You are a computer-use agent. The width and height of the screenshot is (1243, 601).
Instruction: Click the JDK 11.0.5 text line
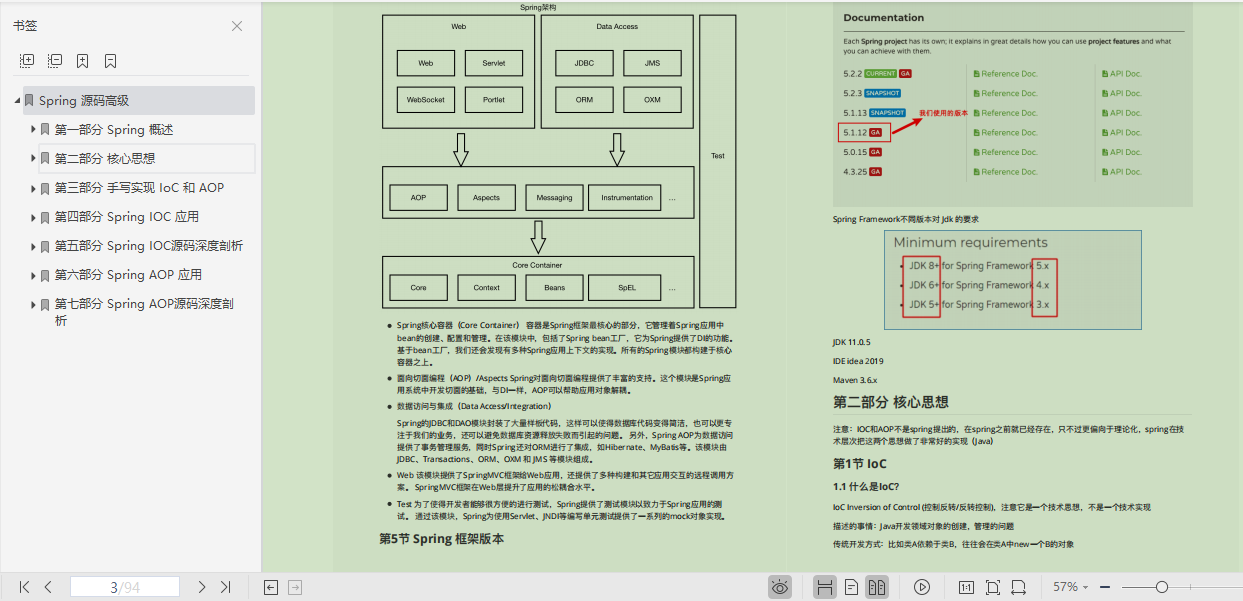852,342
